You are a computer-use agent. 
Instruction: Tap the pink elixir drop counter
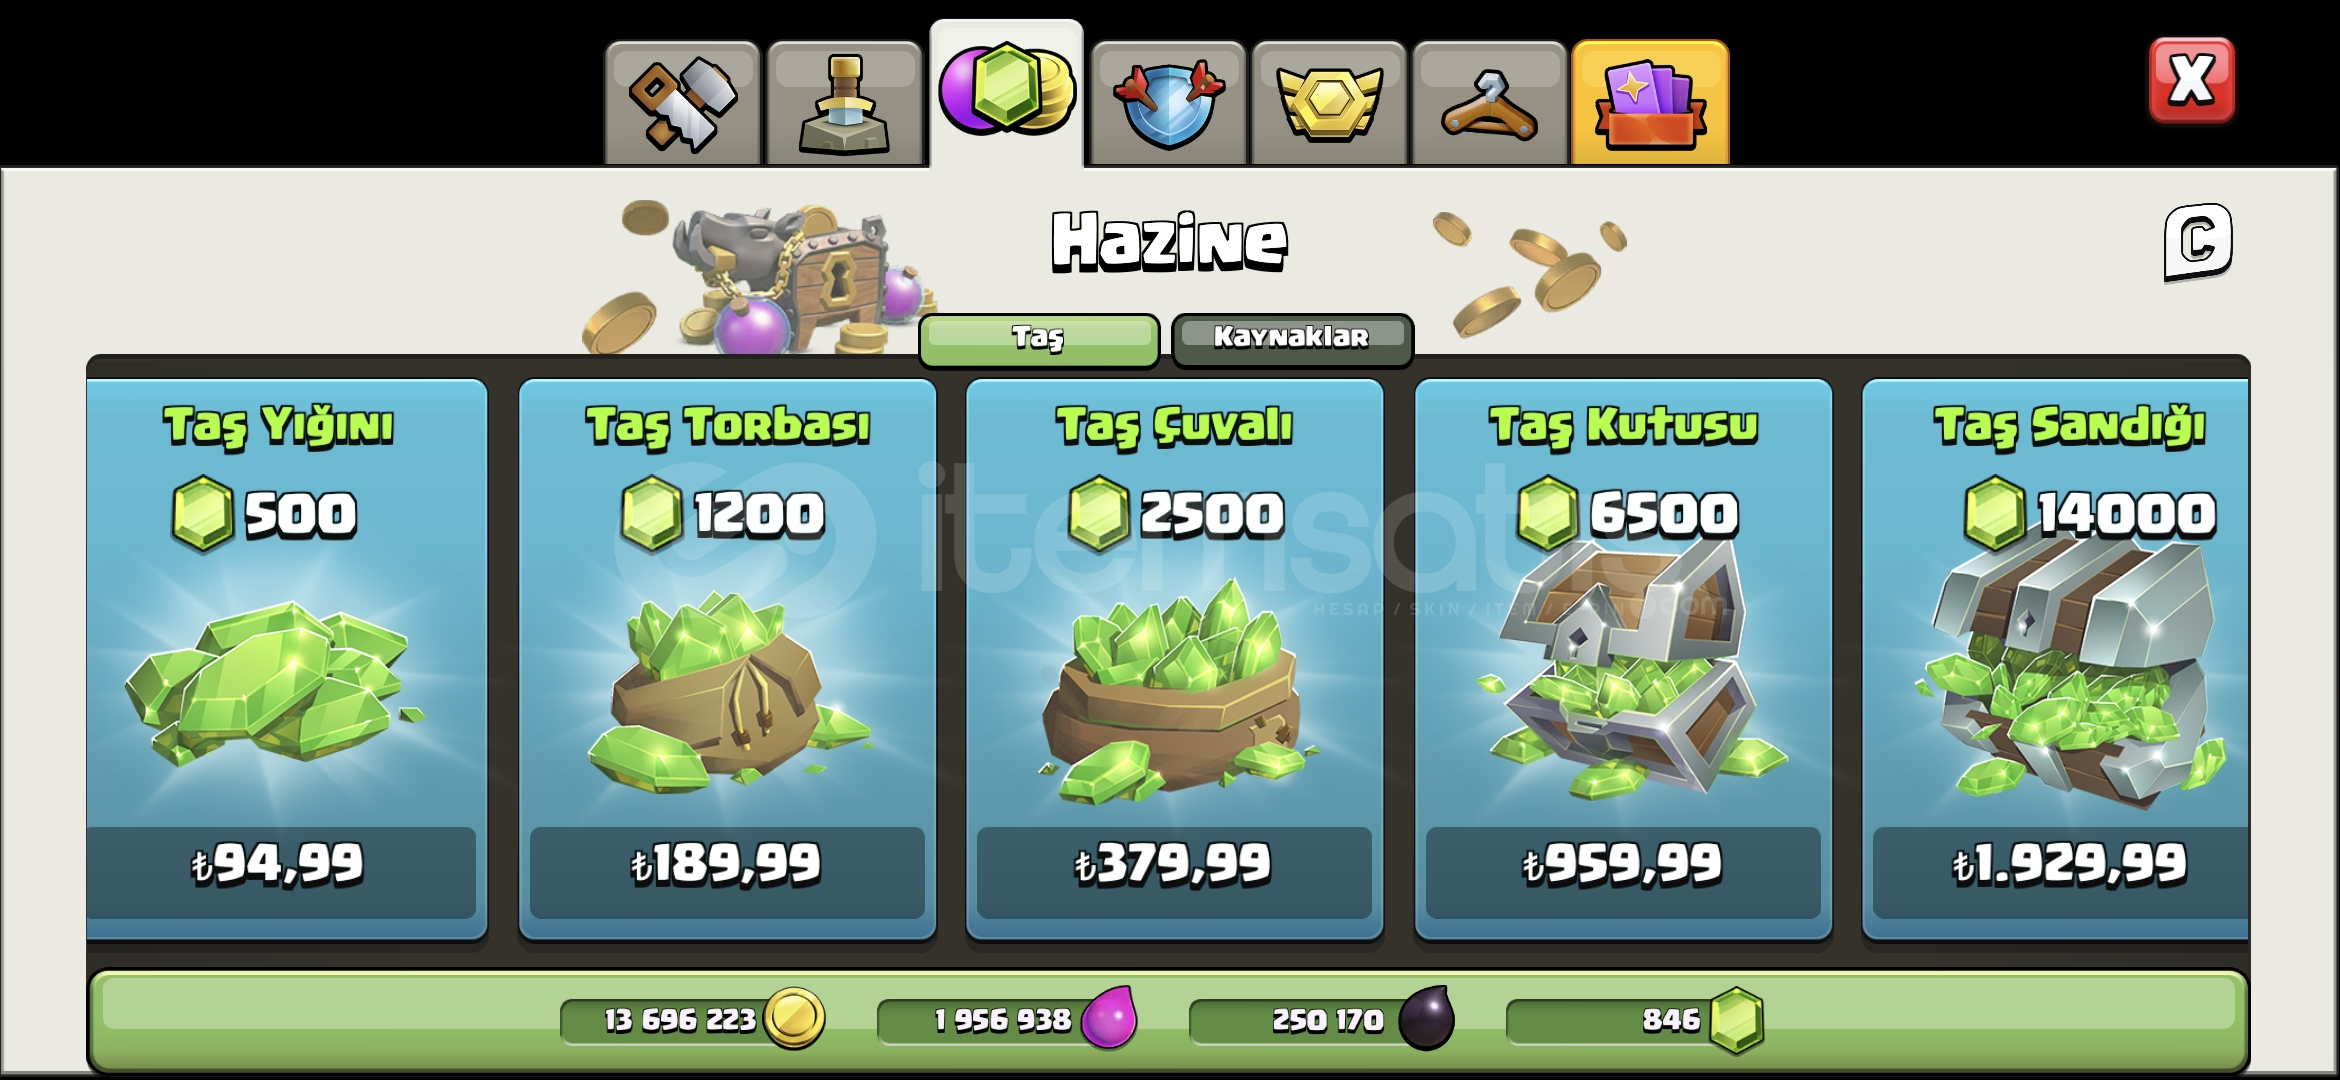click(1008, 1020)
